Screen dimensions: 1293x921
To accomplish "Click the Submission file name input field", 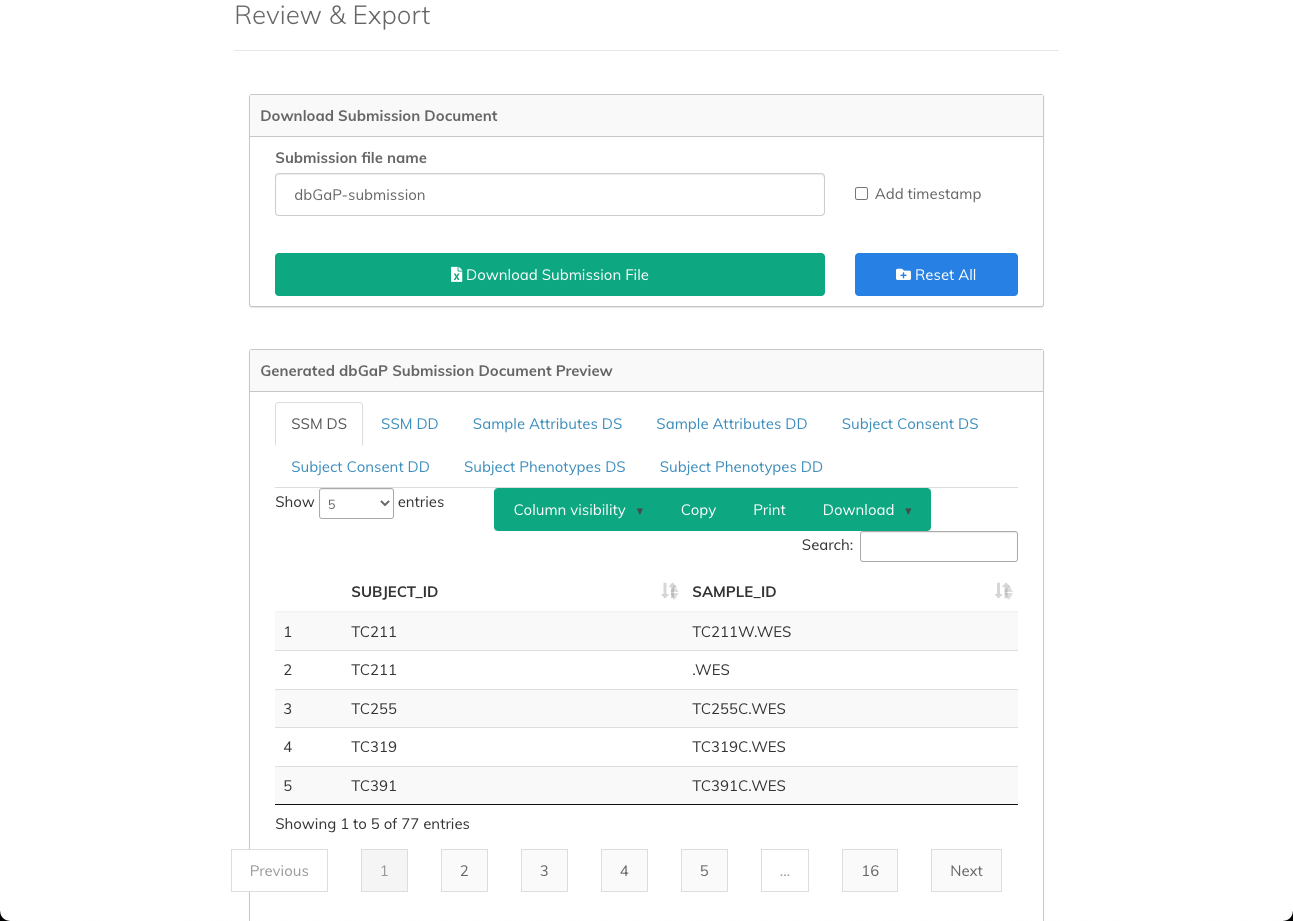I will [550, 195].
